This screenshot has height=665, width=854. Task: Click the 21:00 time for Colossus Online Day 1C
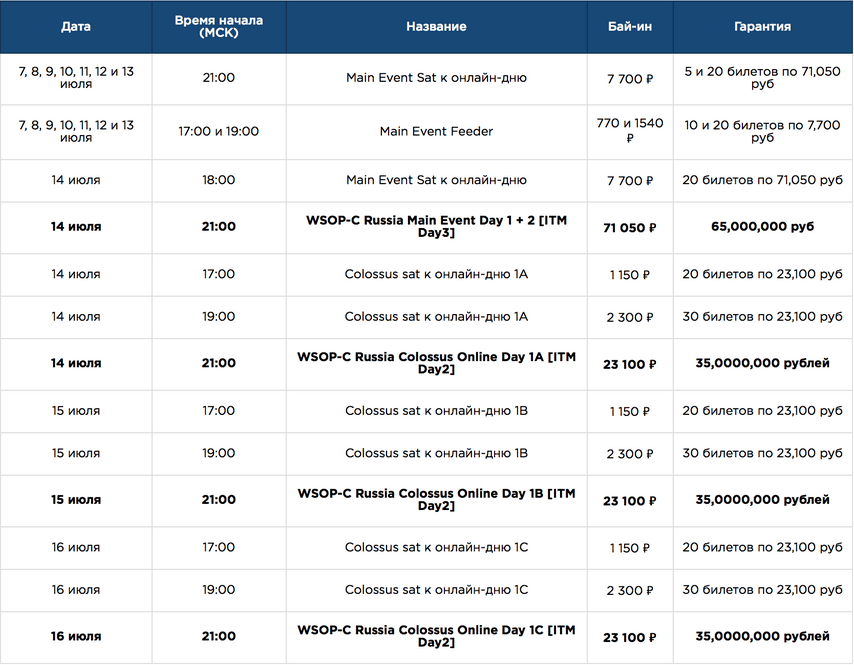click(x=219, y=636)
